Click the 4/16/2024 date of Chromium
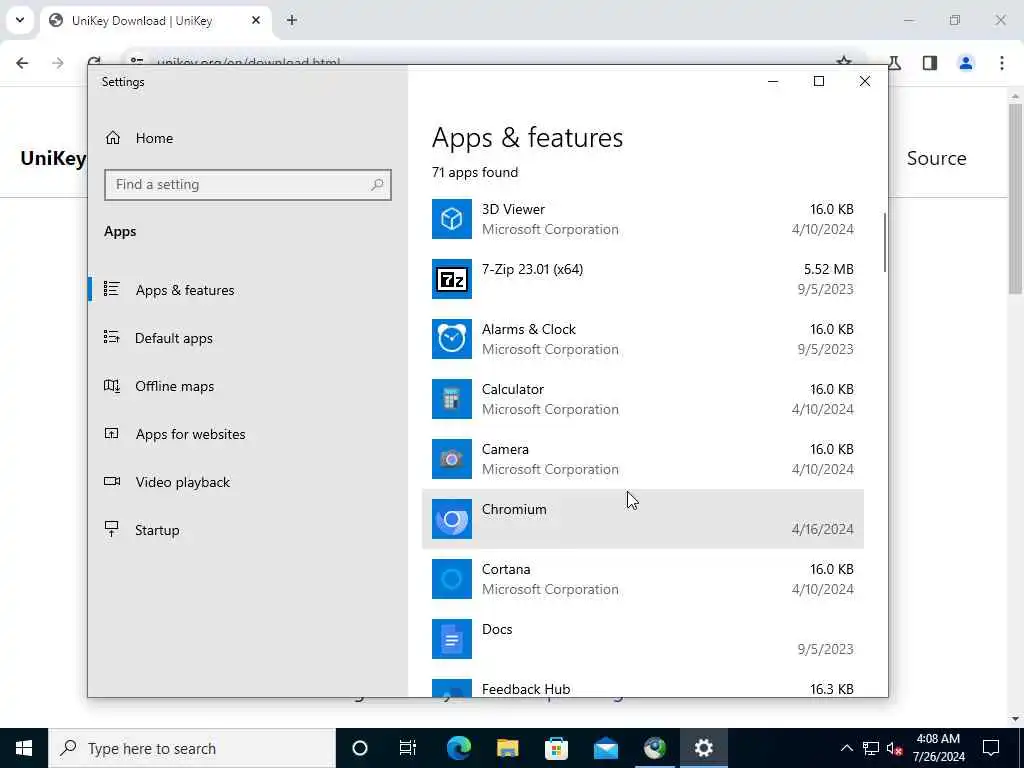Screen dimensions: 1024x768 pos(822,529)
